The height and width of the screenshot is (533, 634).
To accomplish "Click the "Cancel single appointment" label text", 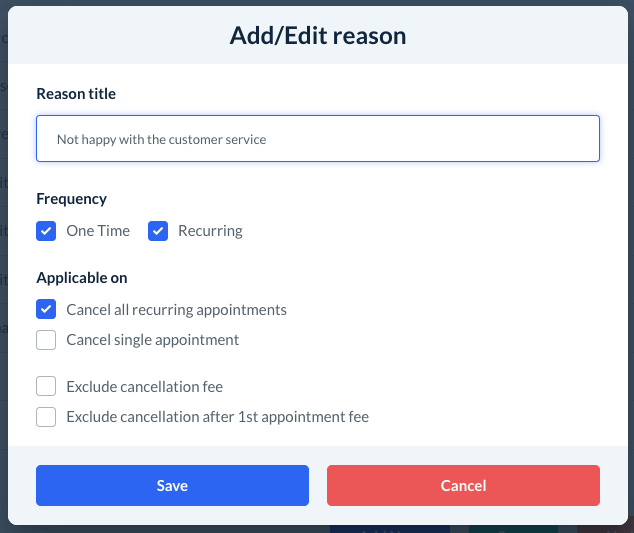I will coord(152,340).
